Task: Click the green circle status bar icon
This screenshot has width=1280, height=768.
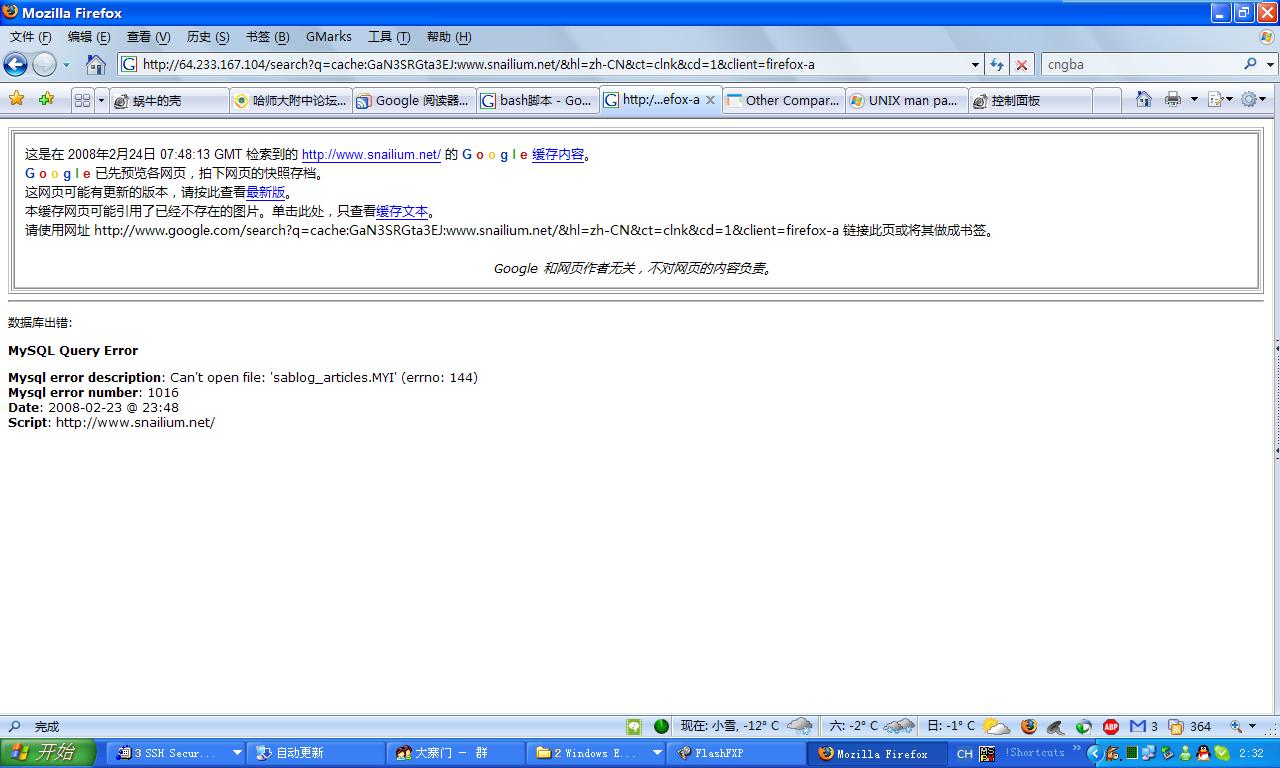Action: pyautogui.click(x=661, y=727)
